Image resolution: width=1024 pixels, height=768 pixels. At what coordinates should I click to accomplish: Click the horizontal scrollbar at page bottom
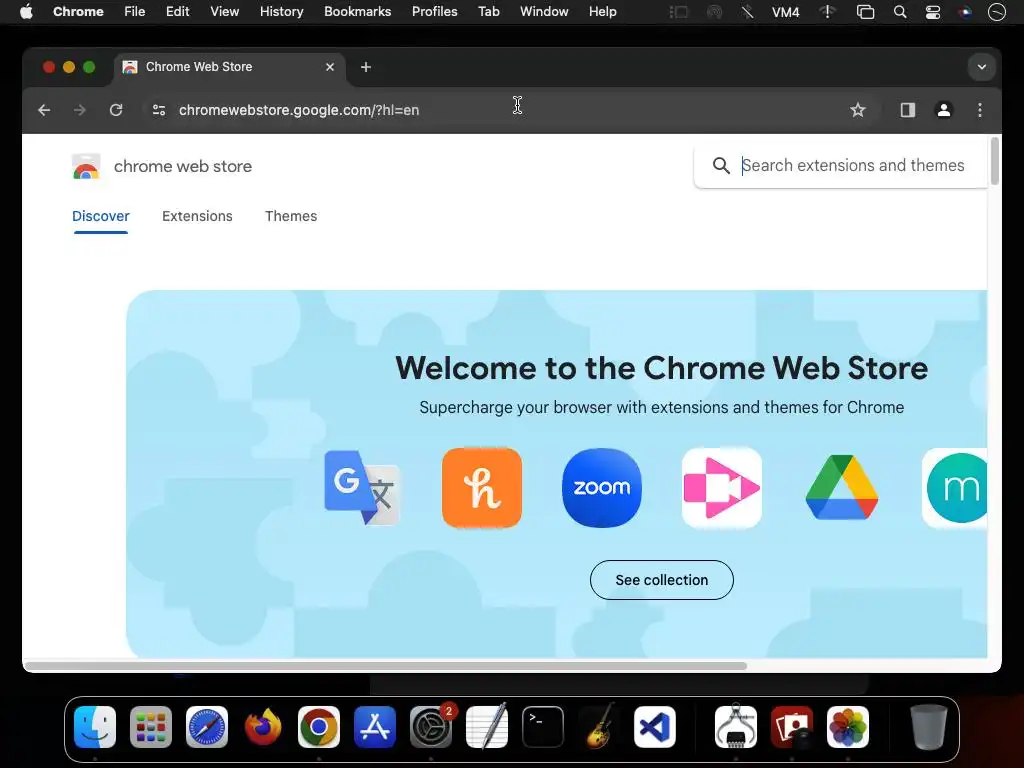click(385, 666)
